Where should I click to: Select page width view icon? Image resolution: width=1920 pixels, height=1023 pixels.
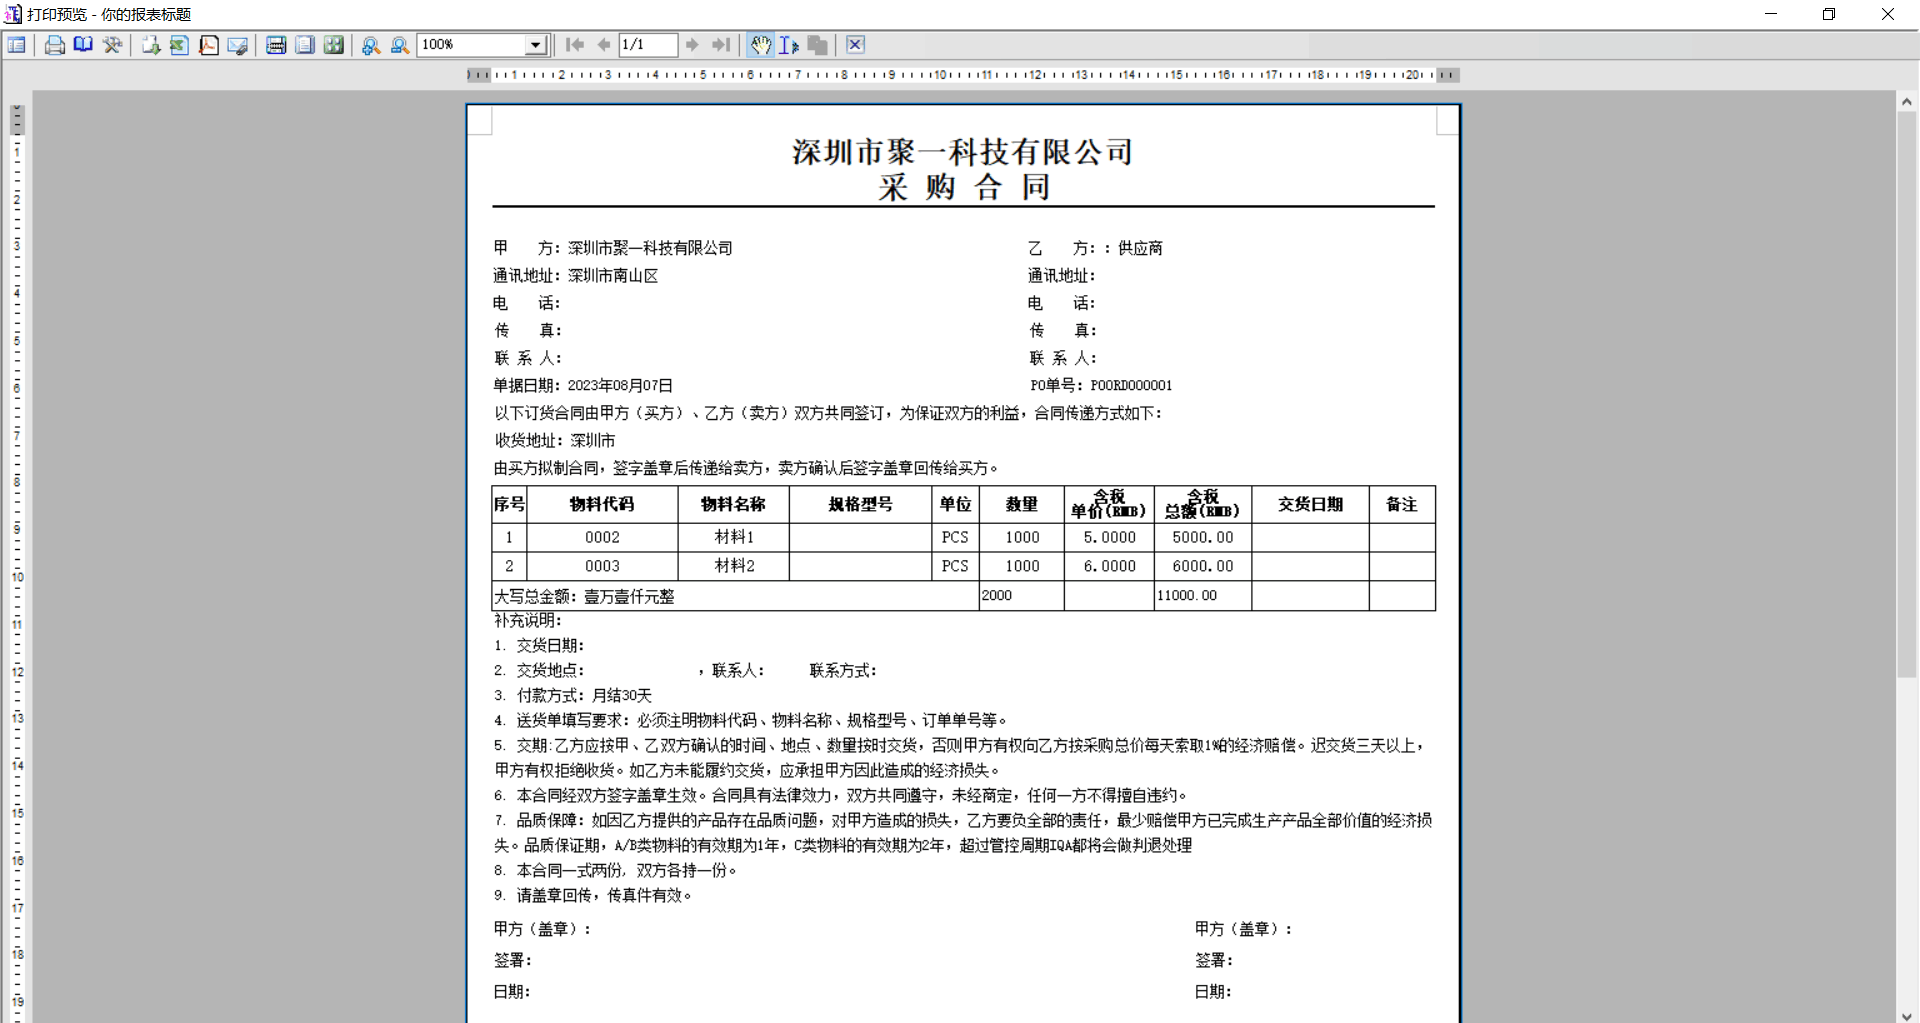[x=276, y=45]
